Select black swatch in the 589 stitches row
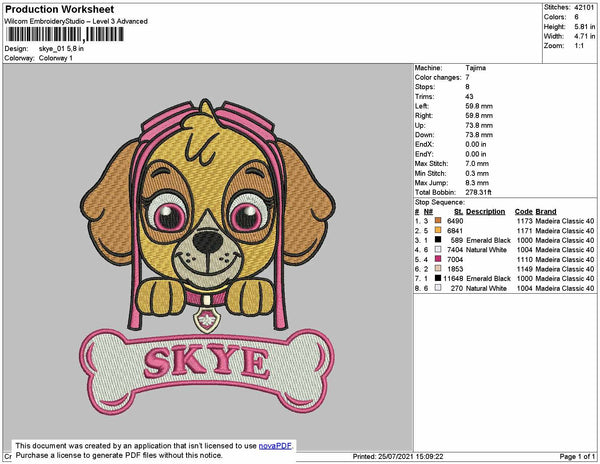 coord(438,240)
